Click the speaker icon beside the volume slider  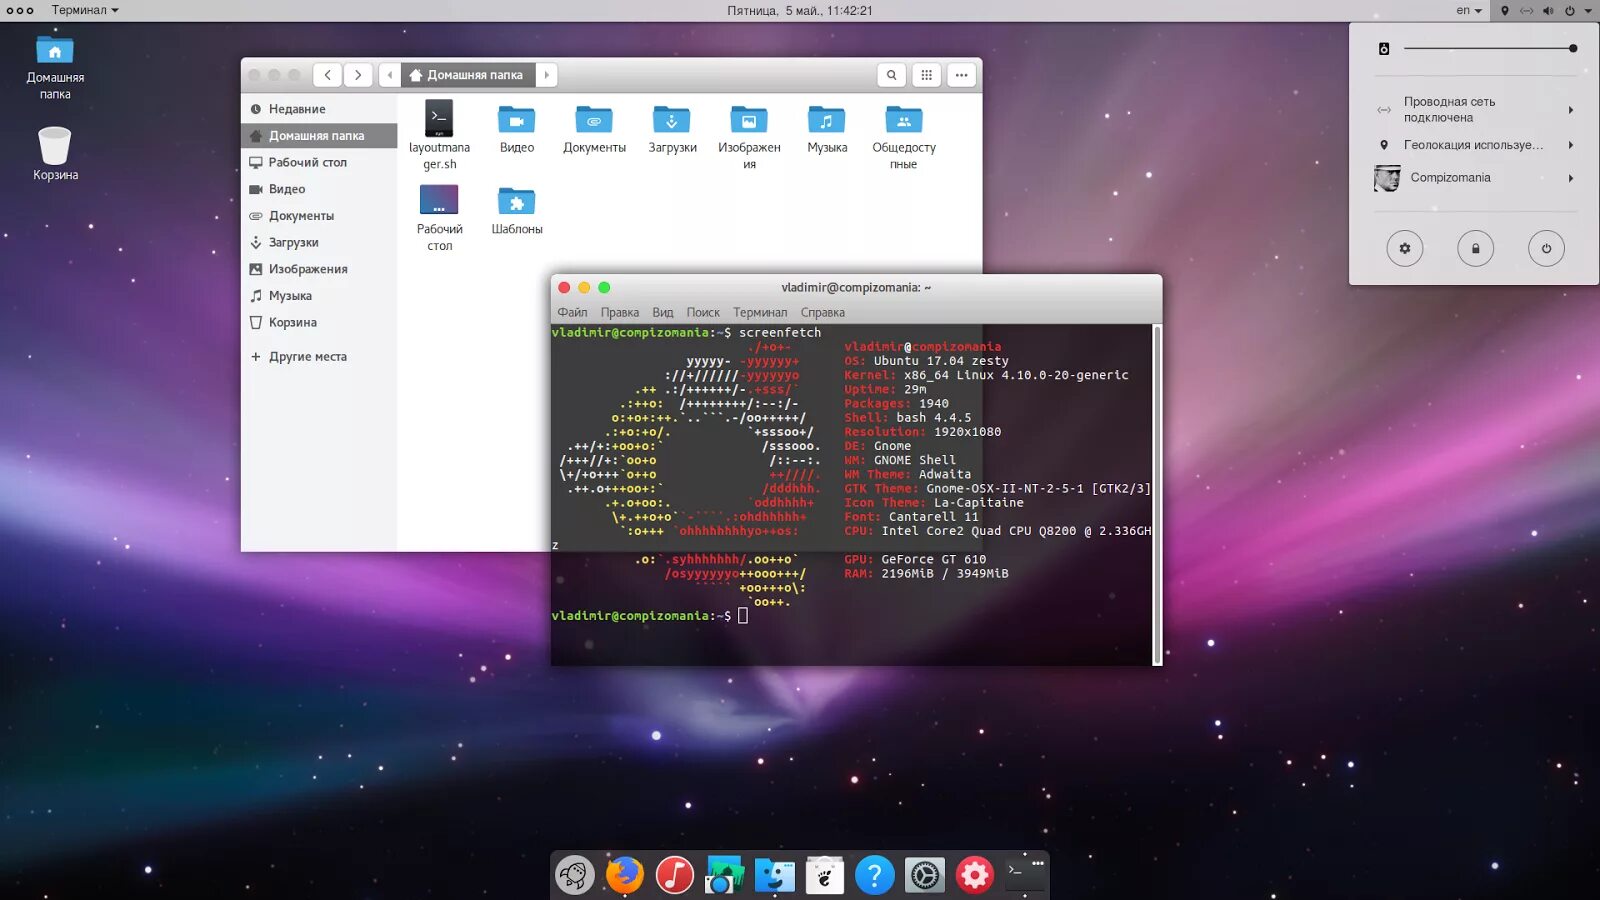click(1384, 49)
